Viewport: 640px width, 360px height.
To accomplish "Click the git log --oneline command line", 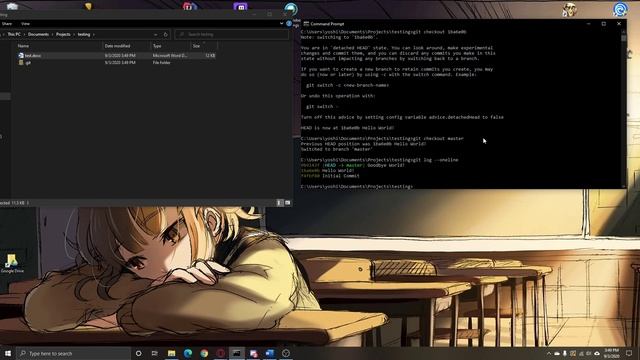I will pos(379,160).
